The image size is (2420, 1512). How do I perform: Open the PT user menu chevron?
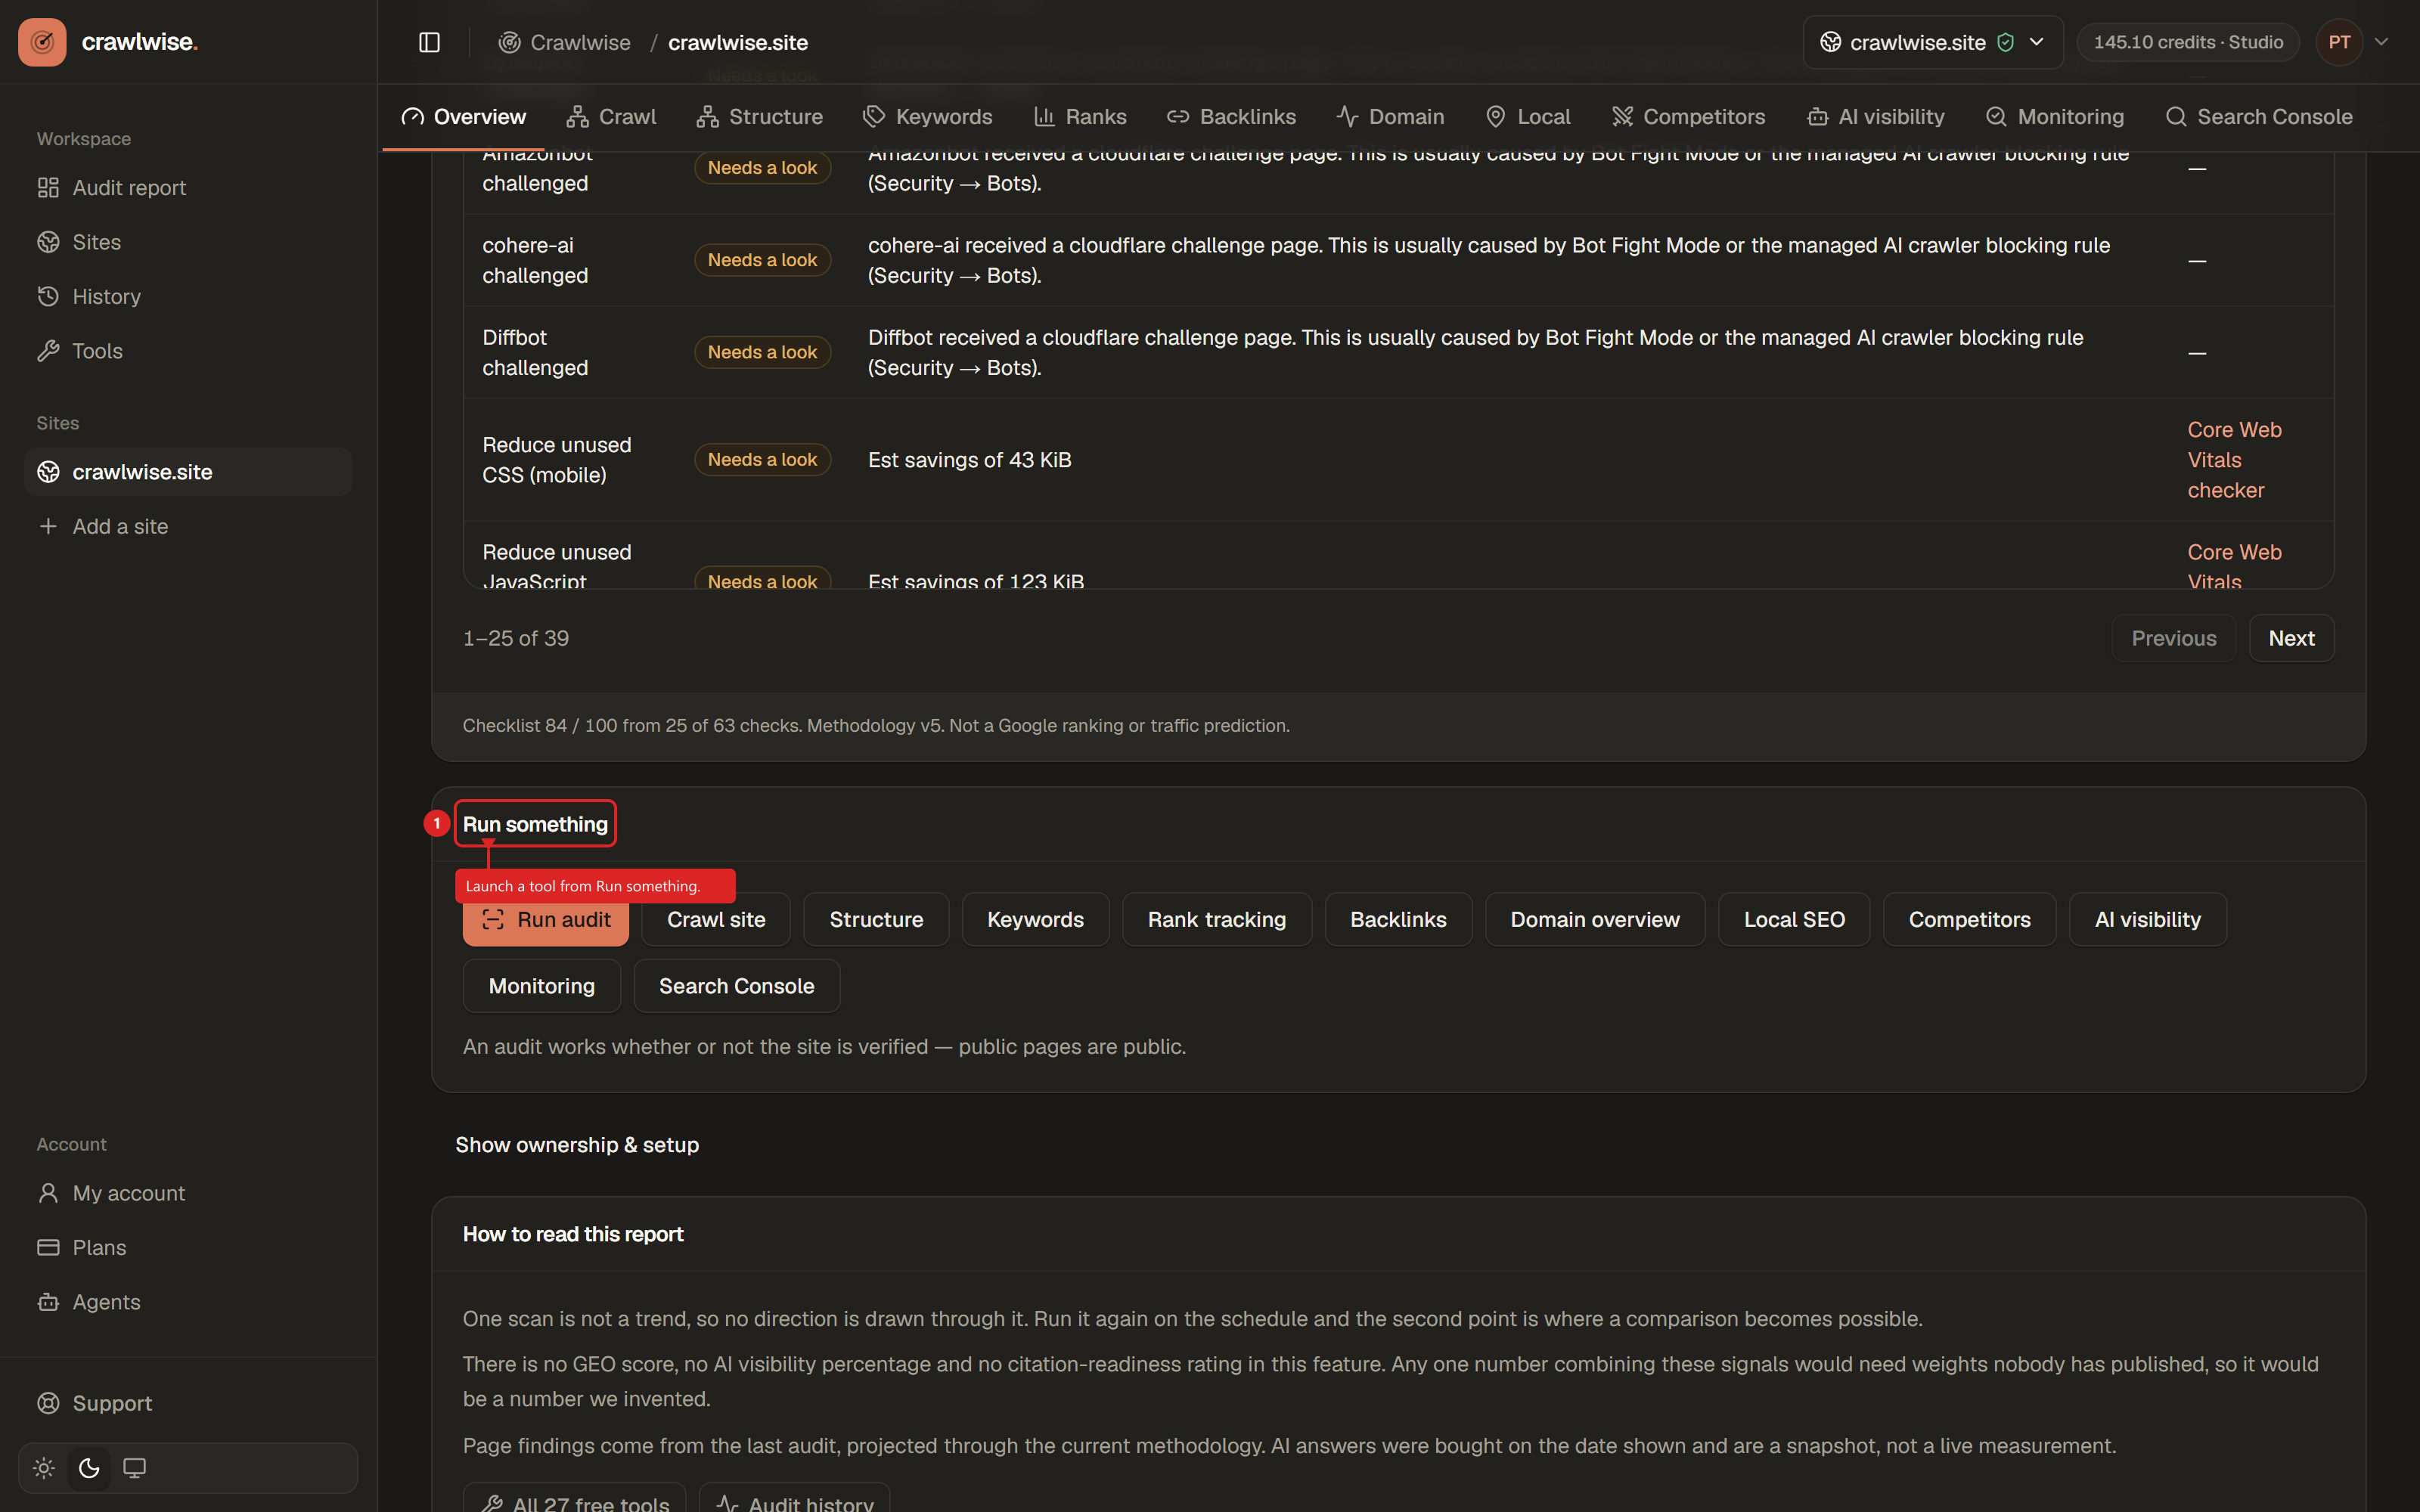coord(2382,42)
